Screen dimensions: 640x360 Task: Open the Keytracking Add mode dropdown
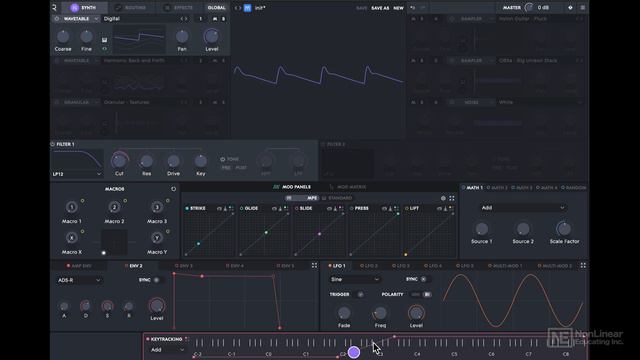point(167,350)
